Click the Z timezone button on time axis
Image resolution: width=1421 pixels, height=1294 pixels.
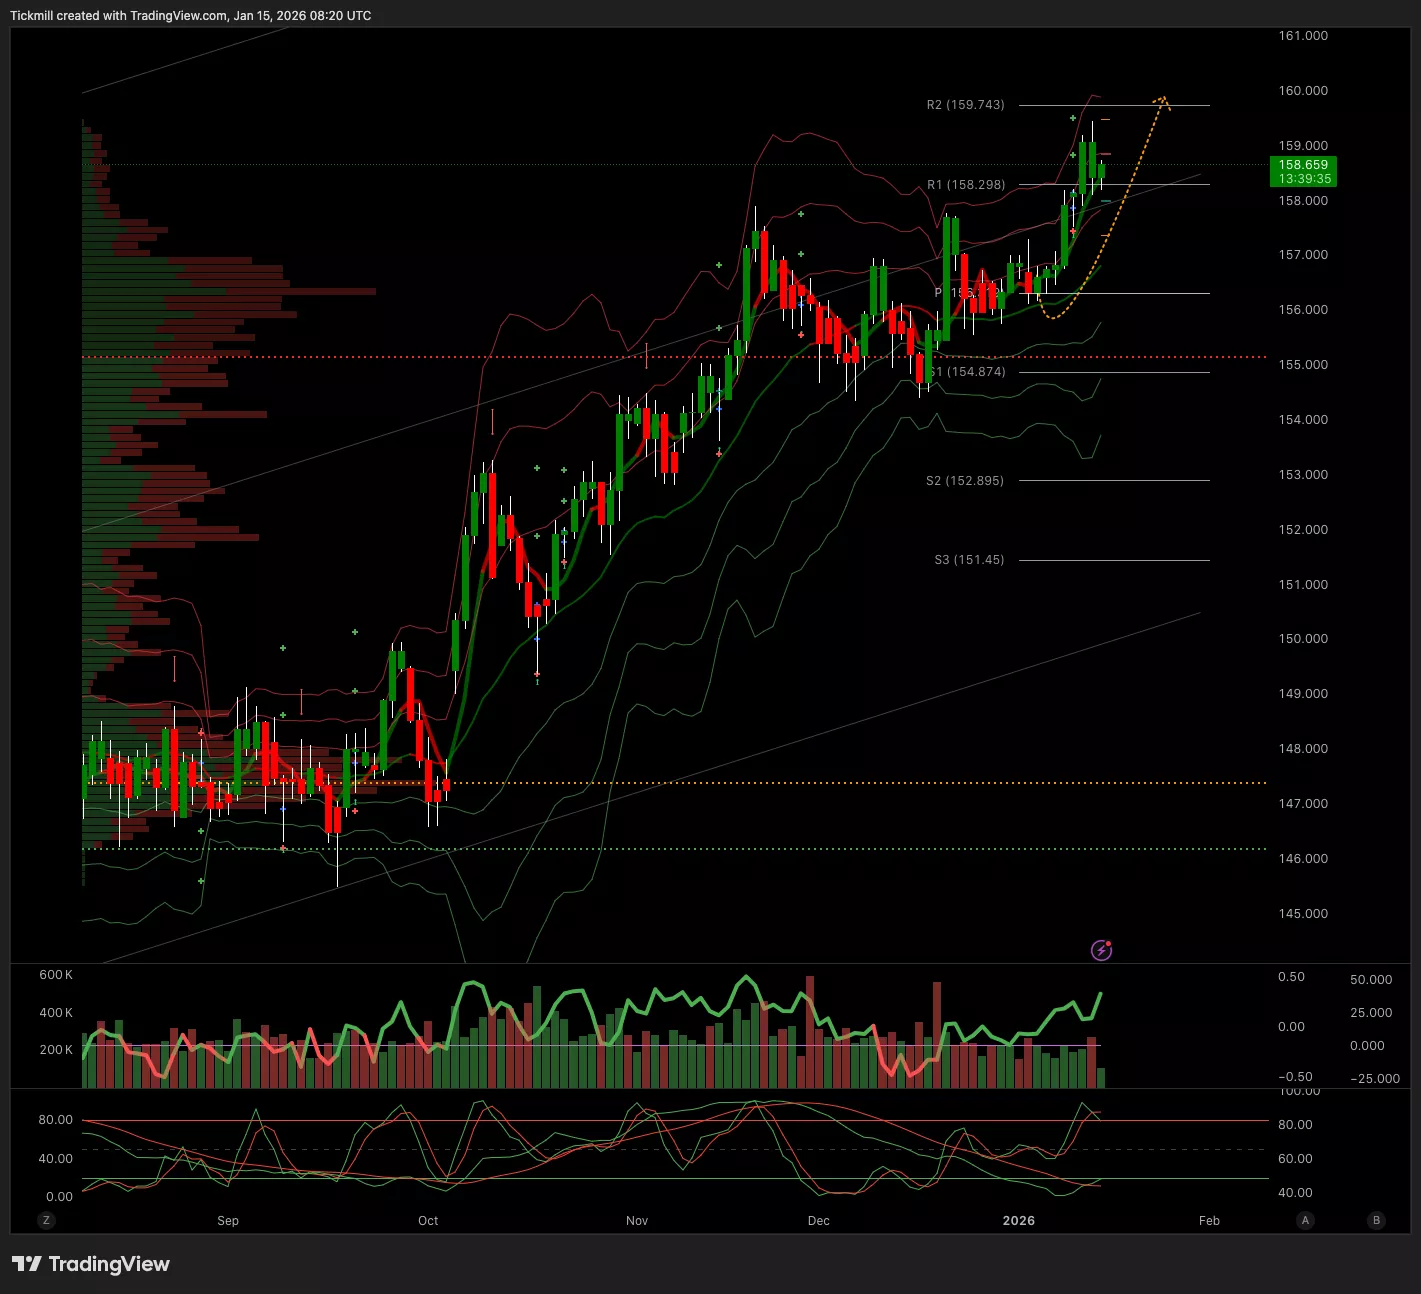pyautogui.click(x=46, y=1220)
